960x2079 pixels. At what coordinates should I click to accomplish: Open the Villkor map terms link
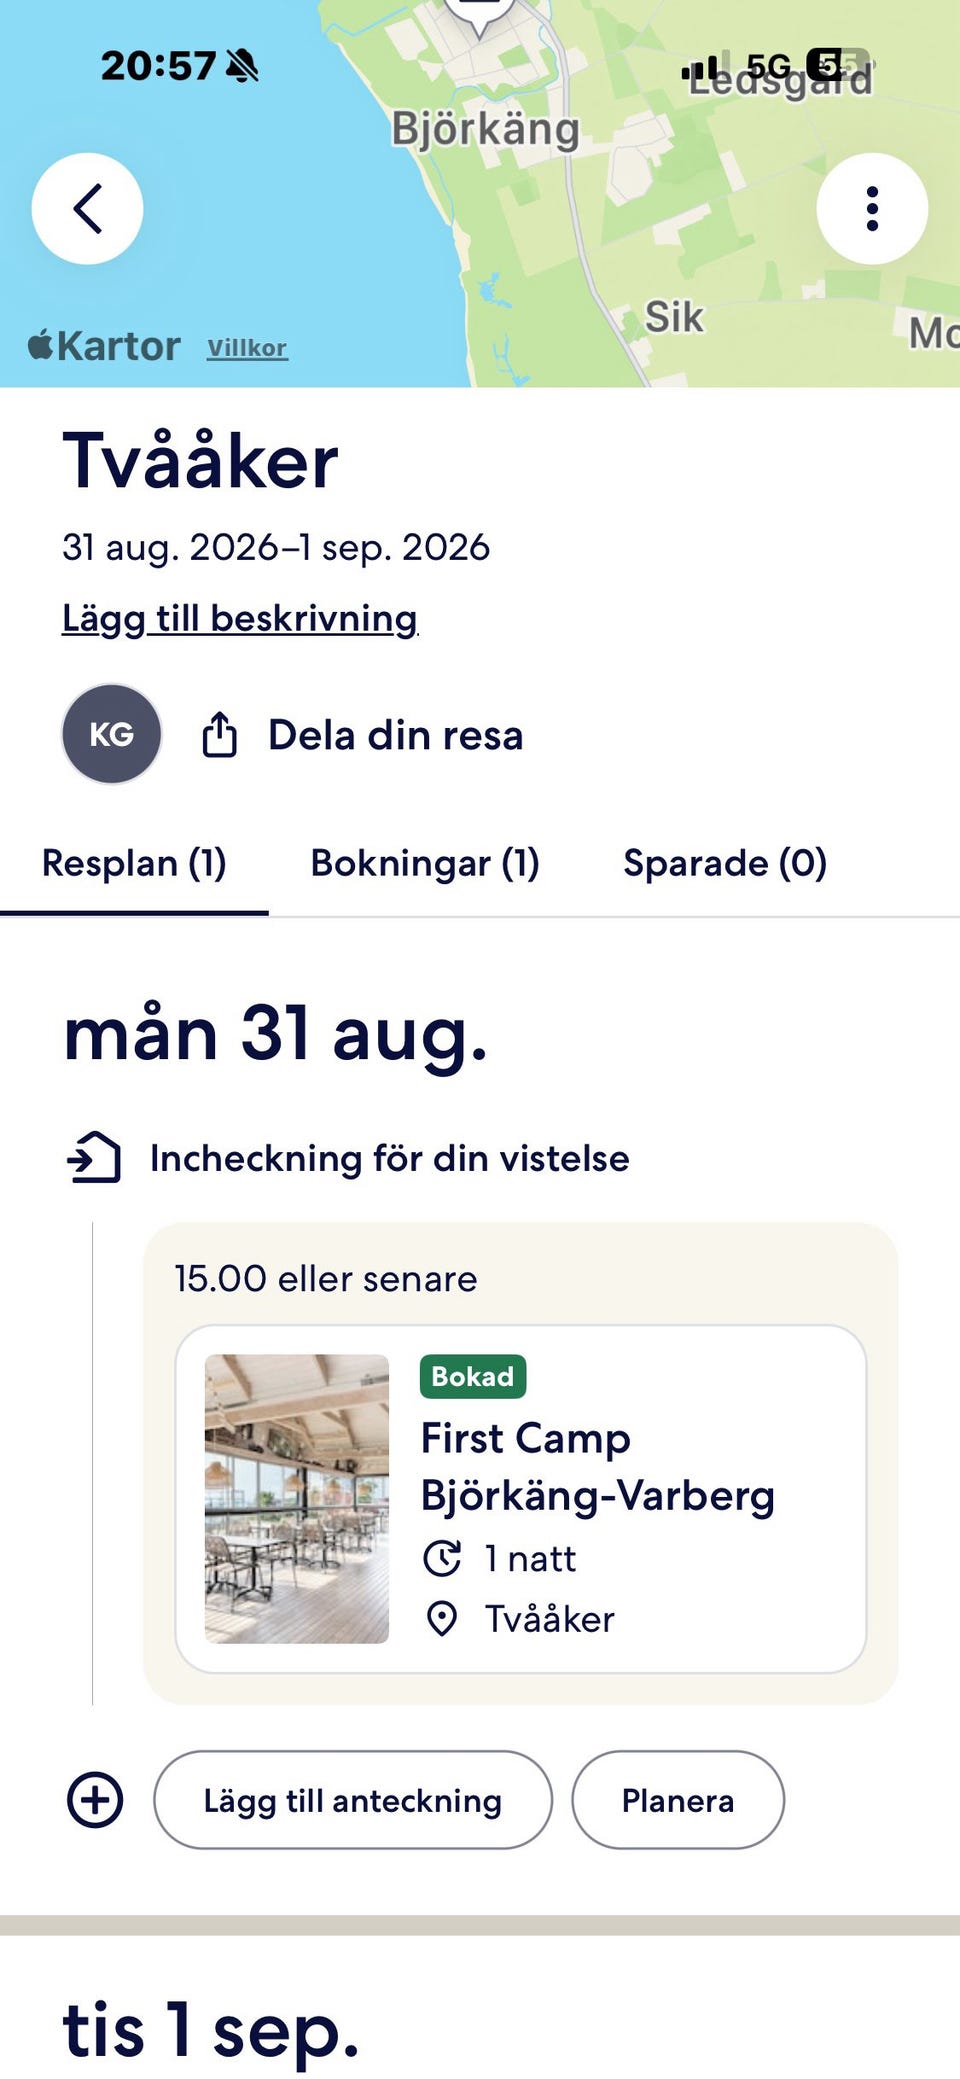coord(247,348)
